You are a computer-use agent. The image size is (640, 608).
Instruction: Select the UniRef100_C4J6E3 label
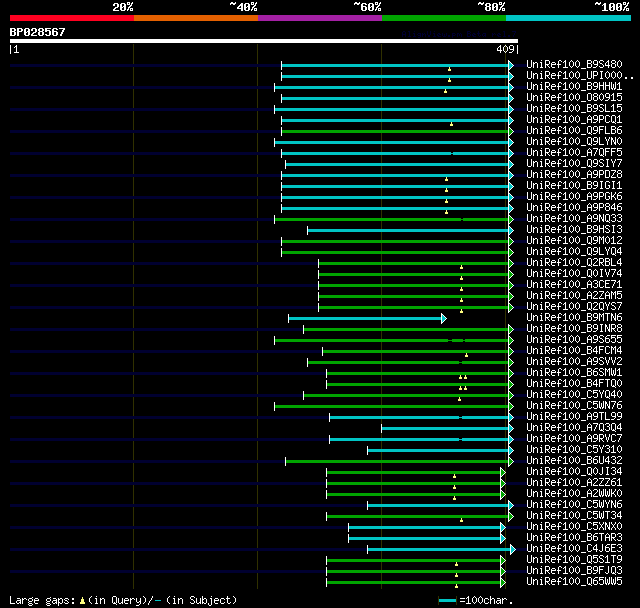pos(574,549)
